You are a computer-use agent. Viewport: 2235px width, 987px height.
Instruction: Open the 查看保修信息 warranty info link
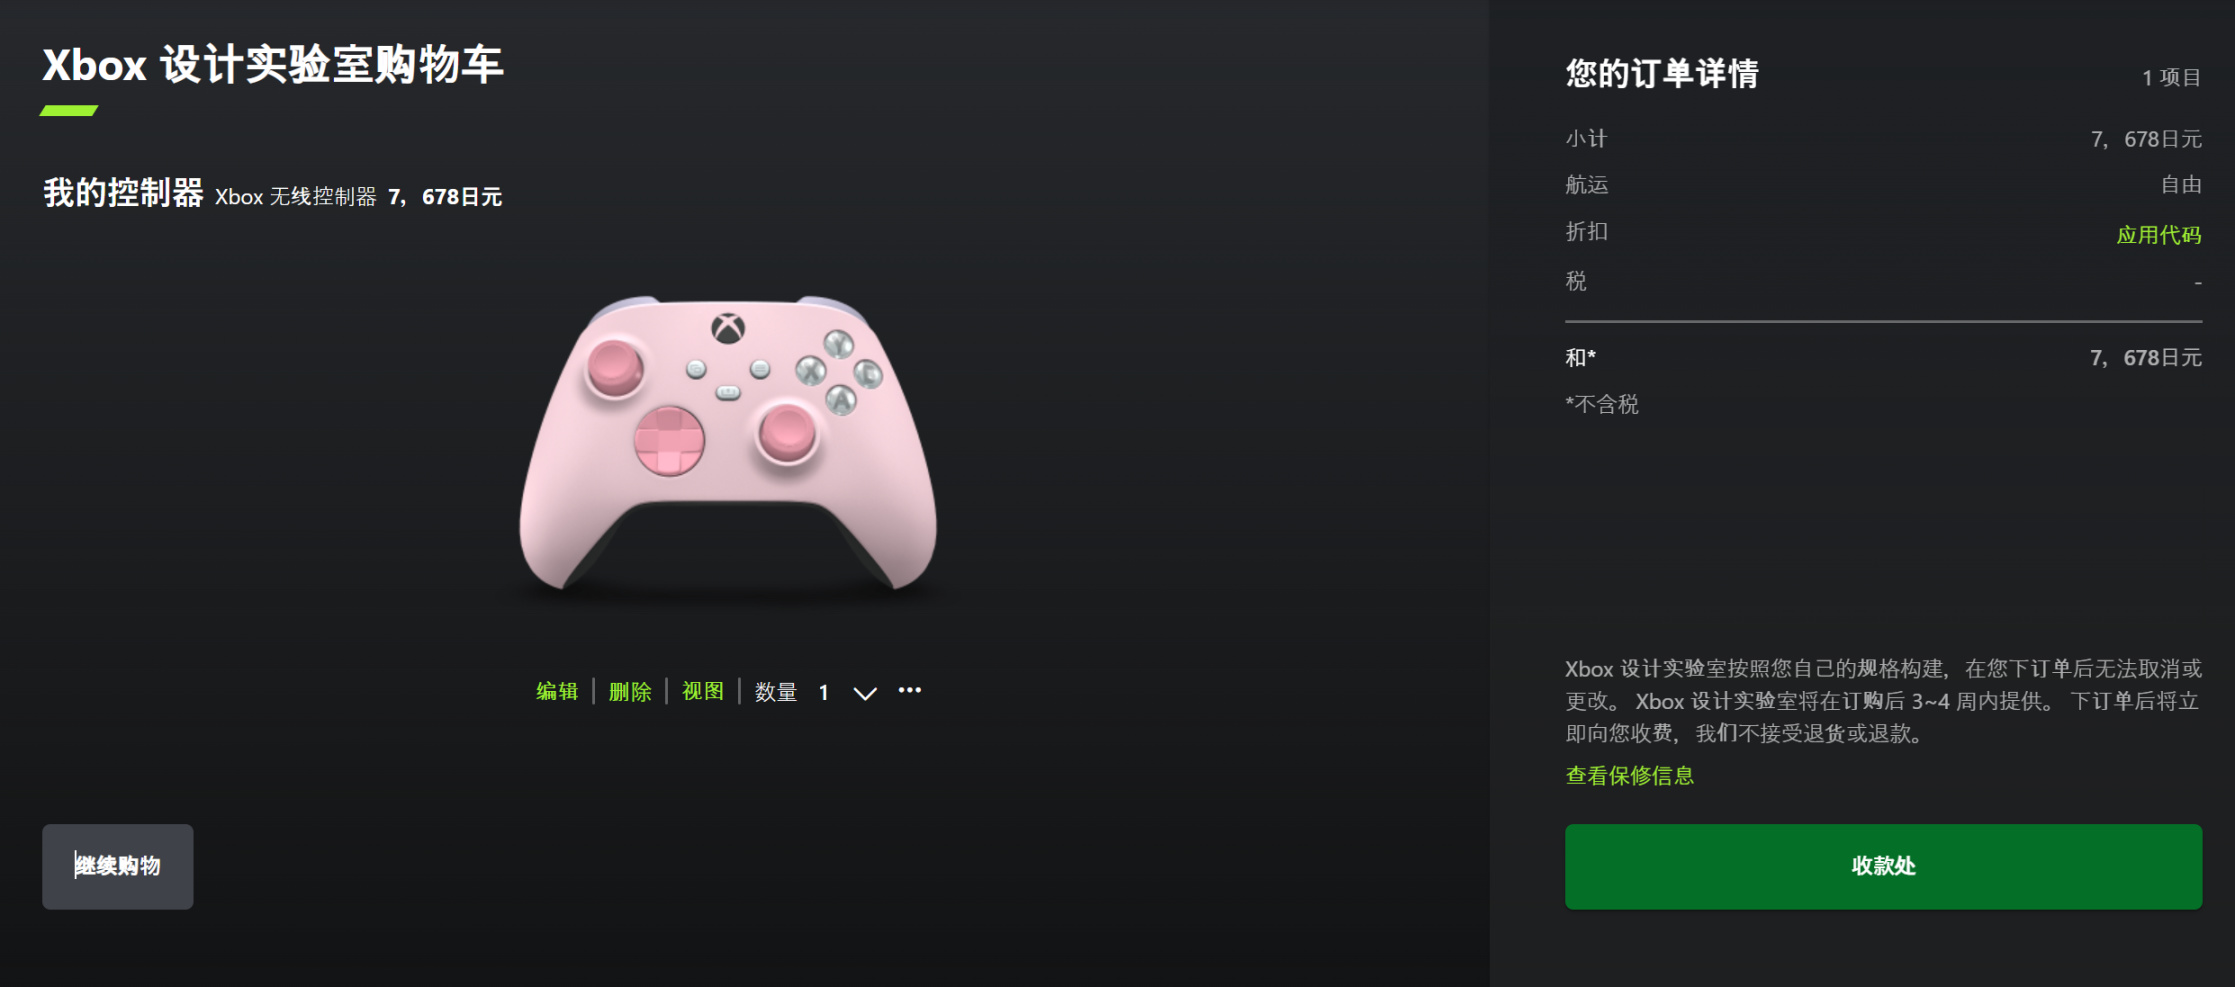click(x=1629, y=775)
